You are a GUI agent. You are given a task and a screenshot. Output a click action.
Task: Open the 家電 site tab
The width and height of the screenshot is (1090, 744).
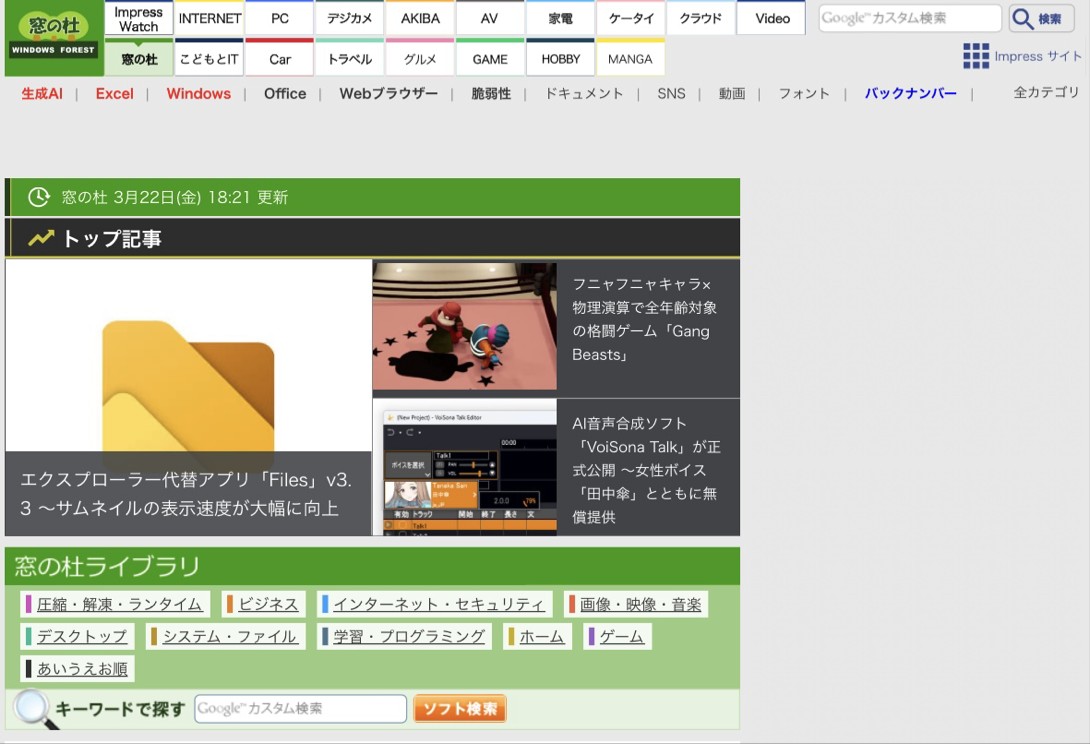[560, 19]
